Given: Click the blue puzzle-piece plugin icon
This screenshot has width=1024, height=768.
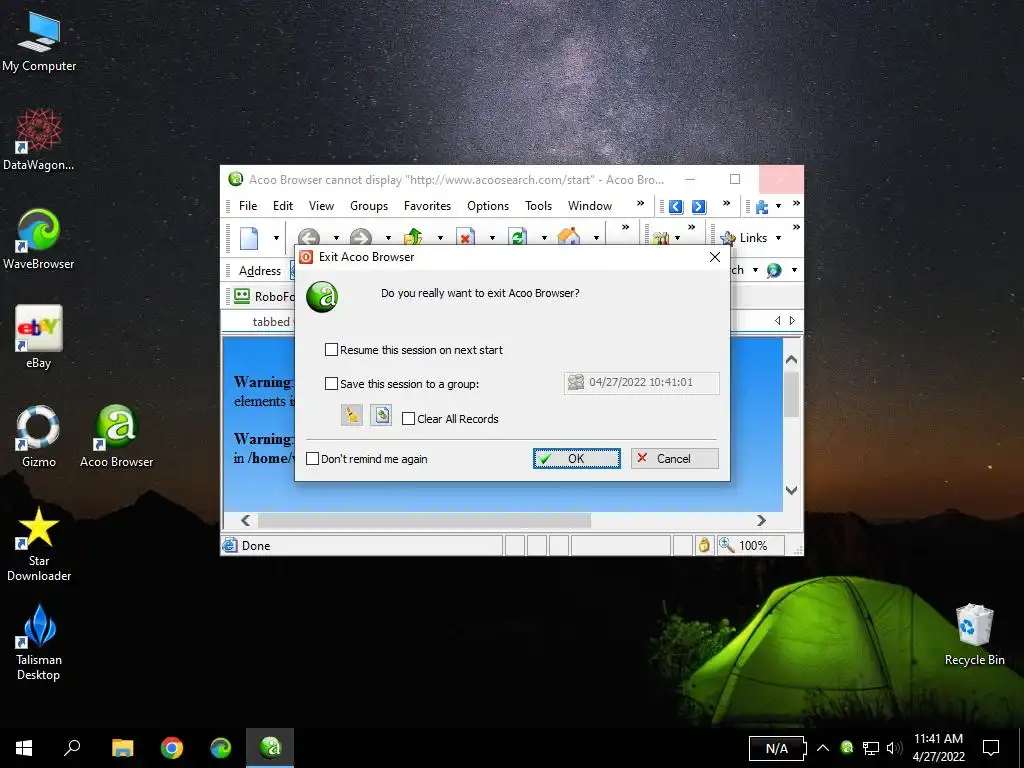Looking at the screenshot, I should point(762,206).
